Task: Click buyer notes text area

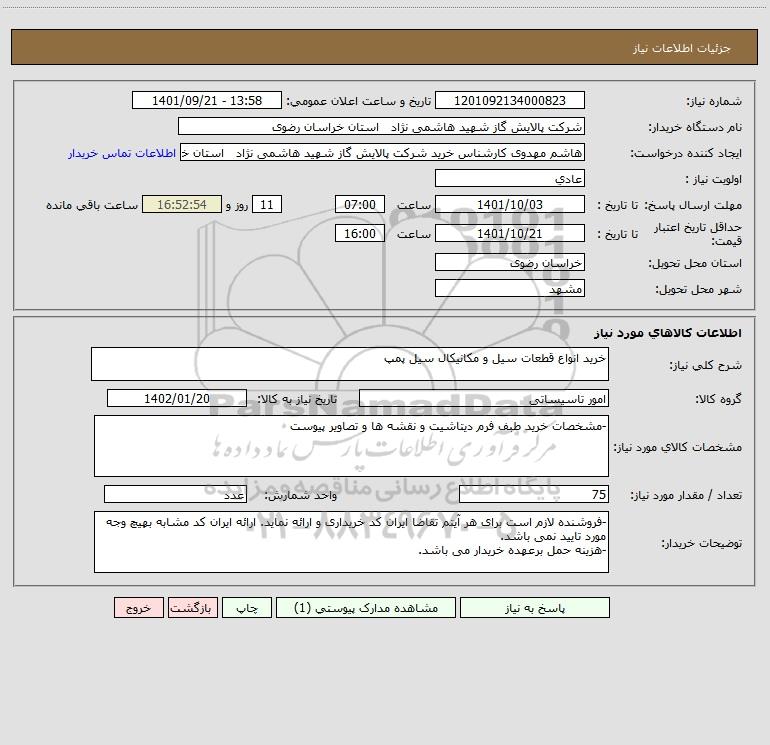Action: (x=351, y=542)
